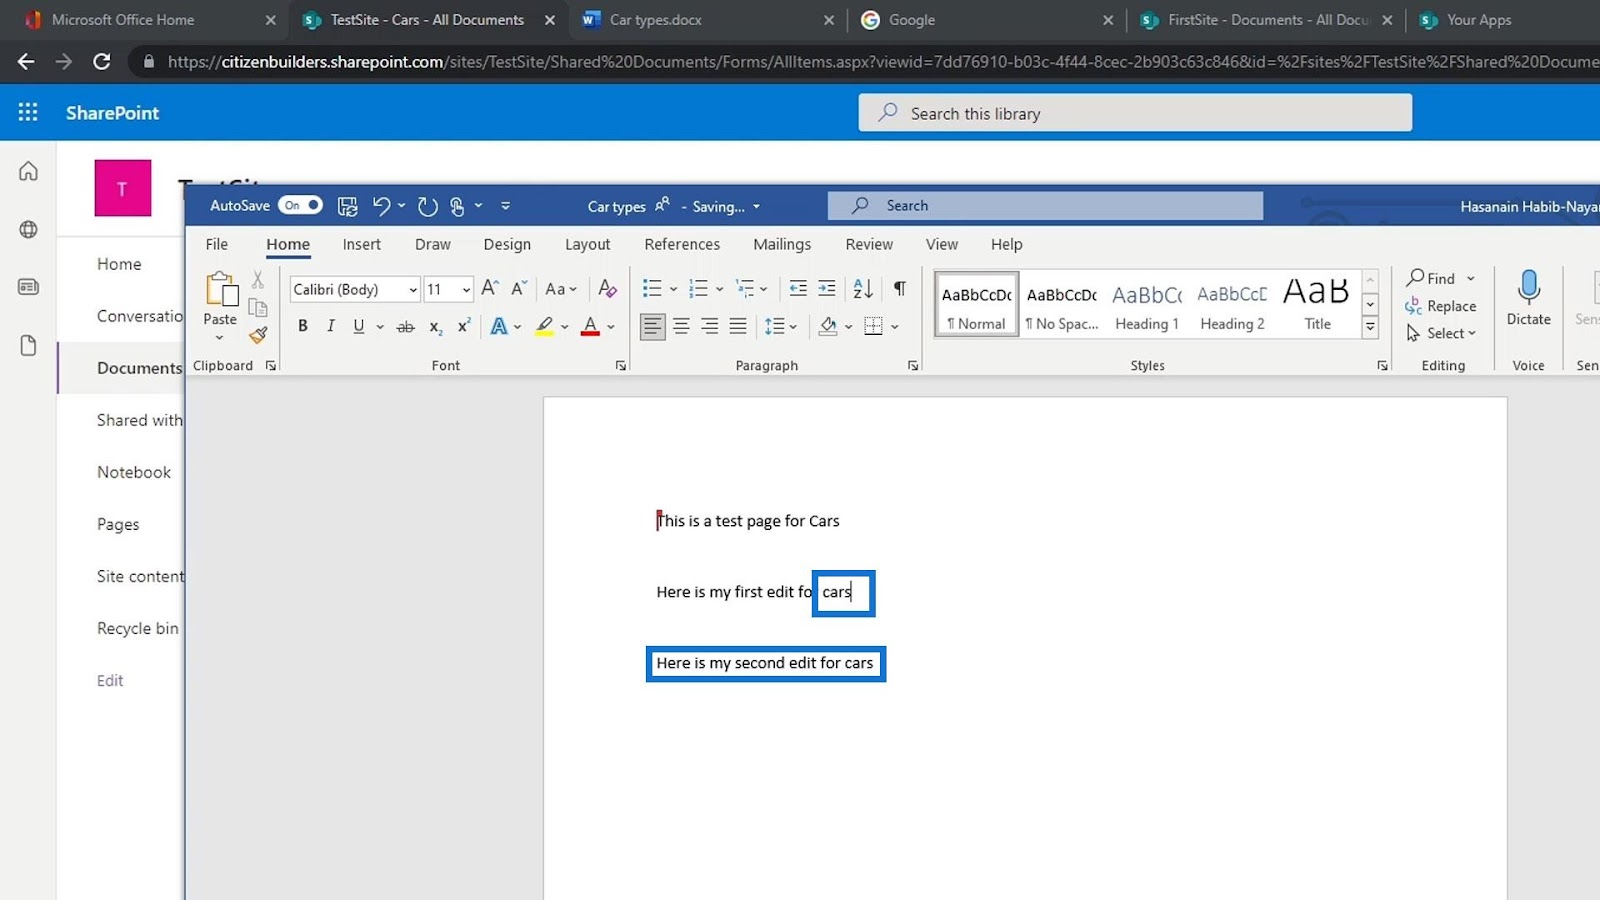Cut the selection with the scissors icon
Image resolution: width=1600 pixels, height=900 pixels.
coord(258,280)
